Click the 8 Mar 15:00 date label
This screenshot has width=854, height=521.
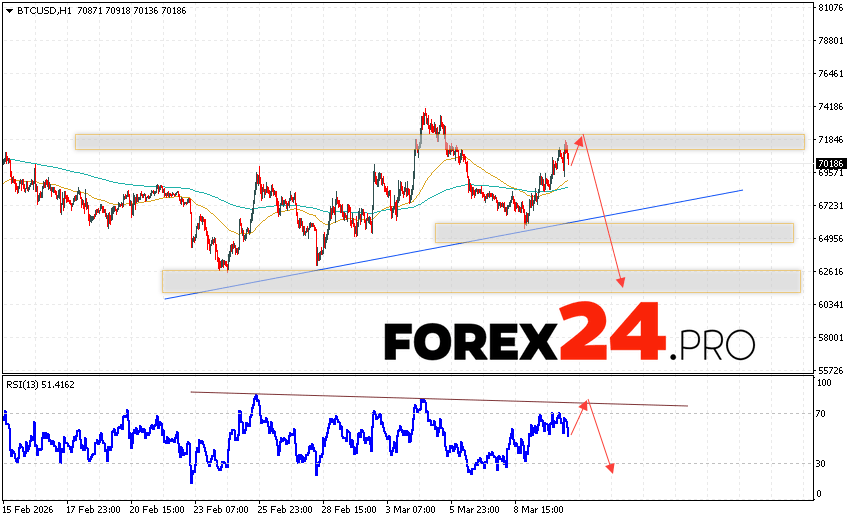[539, 509]
